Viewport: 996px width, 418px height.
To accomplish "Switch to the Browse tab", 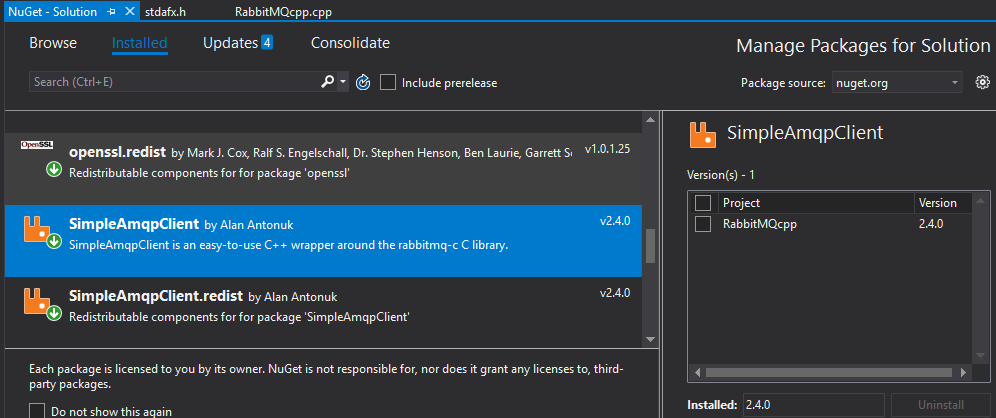I will (x=53, y=43).
